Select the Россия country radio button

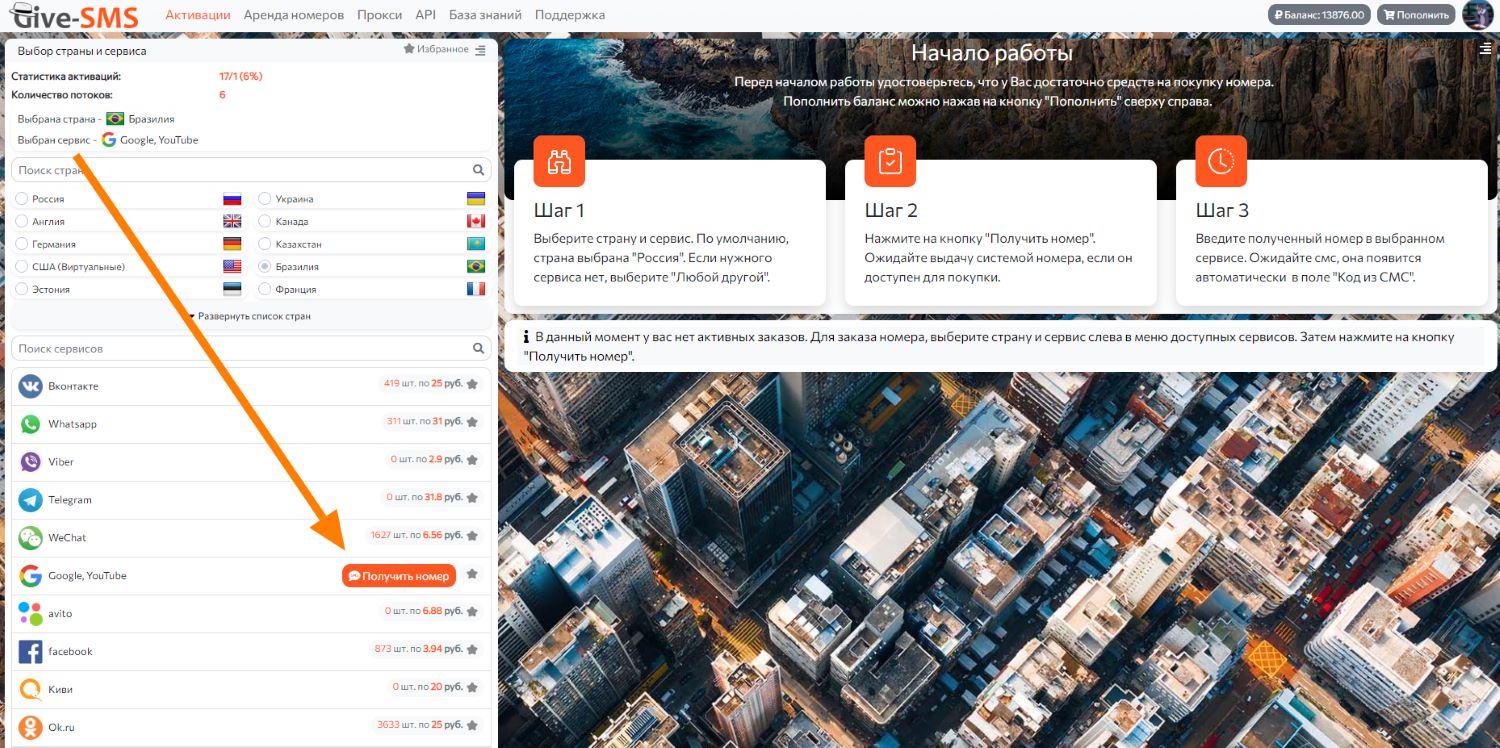(22, 199)
